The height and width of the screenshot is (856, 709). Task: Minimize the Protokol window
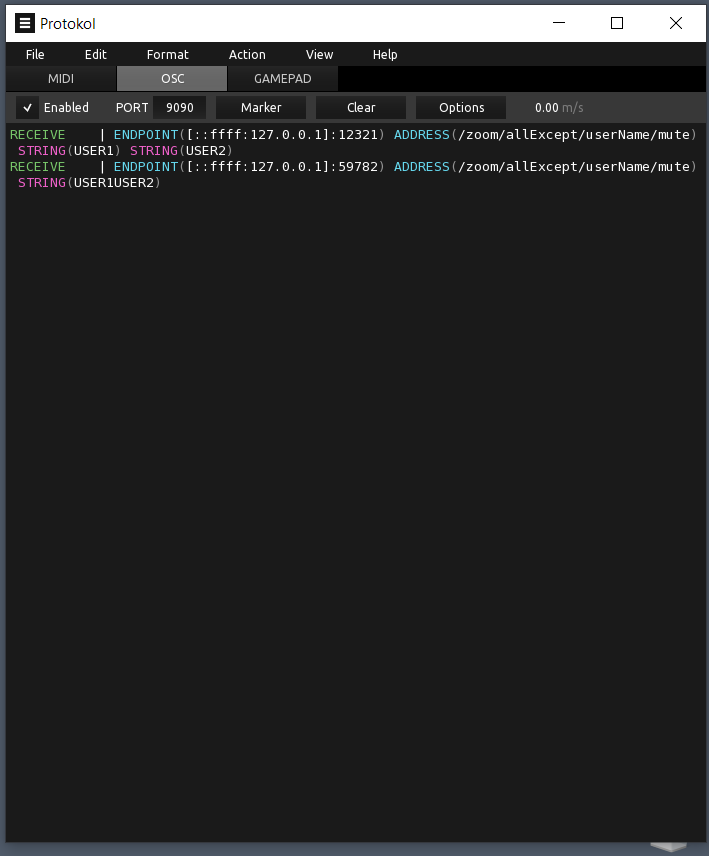pos(558,23)
